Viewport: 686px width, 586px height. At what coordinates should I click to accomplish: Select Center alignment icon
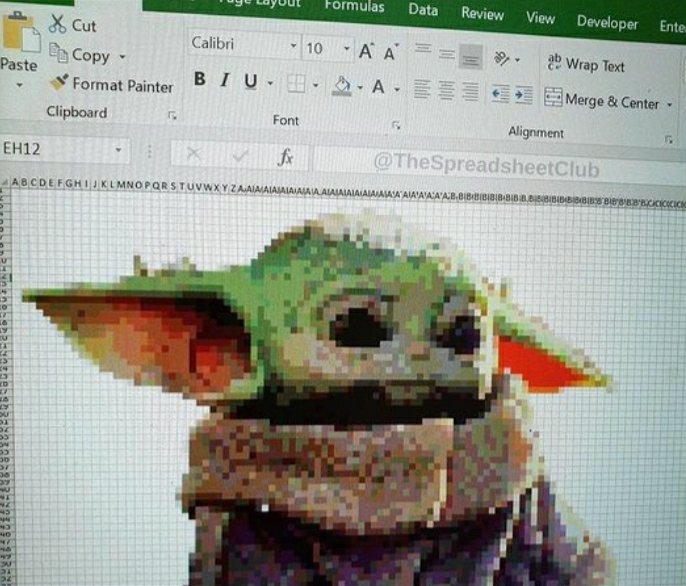pos(446,90)
